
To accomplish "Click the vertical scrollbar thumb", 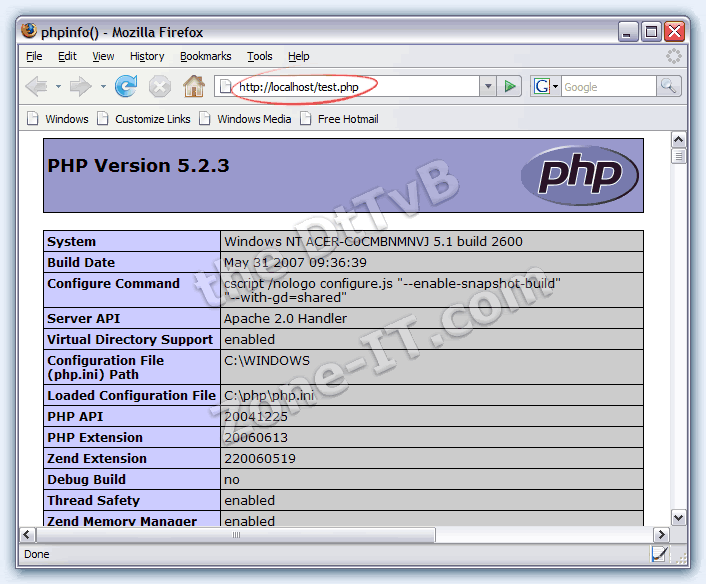I will click(679, 157).
